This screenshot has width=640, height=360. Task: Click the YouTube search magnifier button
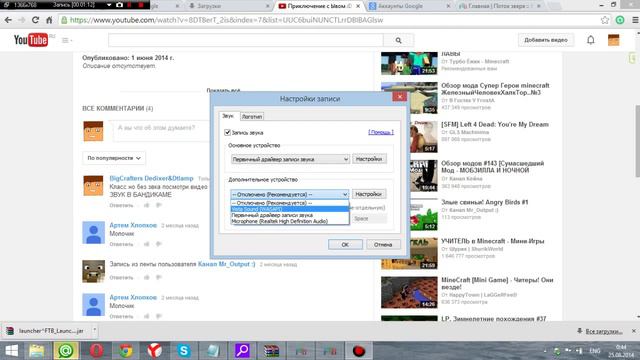398,40
